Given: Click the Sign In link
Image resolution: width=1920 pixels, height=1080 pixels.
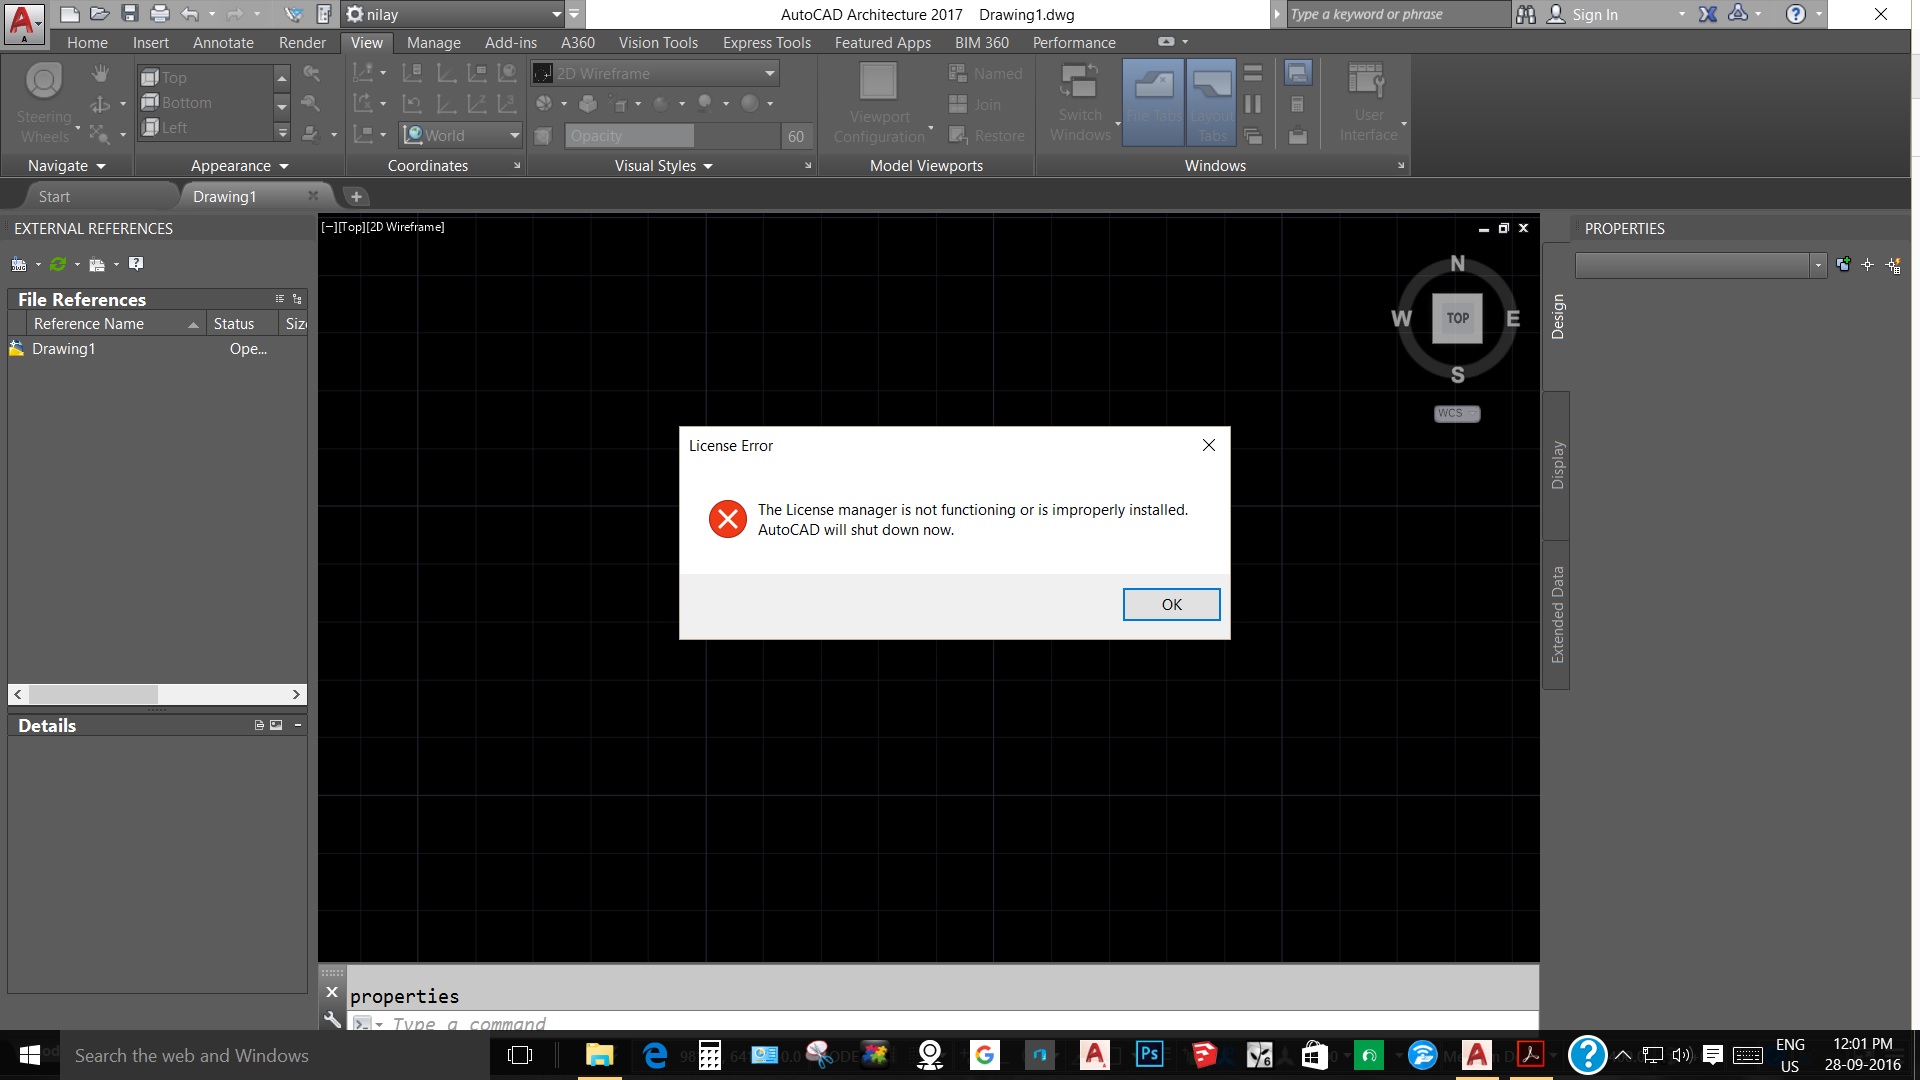Looking at the screenshot, I should pyautogui.click(x=1594, y=14).
